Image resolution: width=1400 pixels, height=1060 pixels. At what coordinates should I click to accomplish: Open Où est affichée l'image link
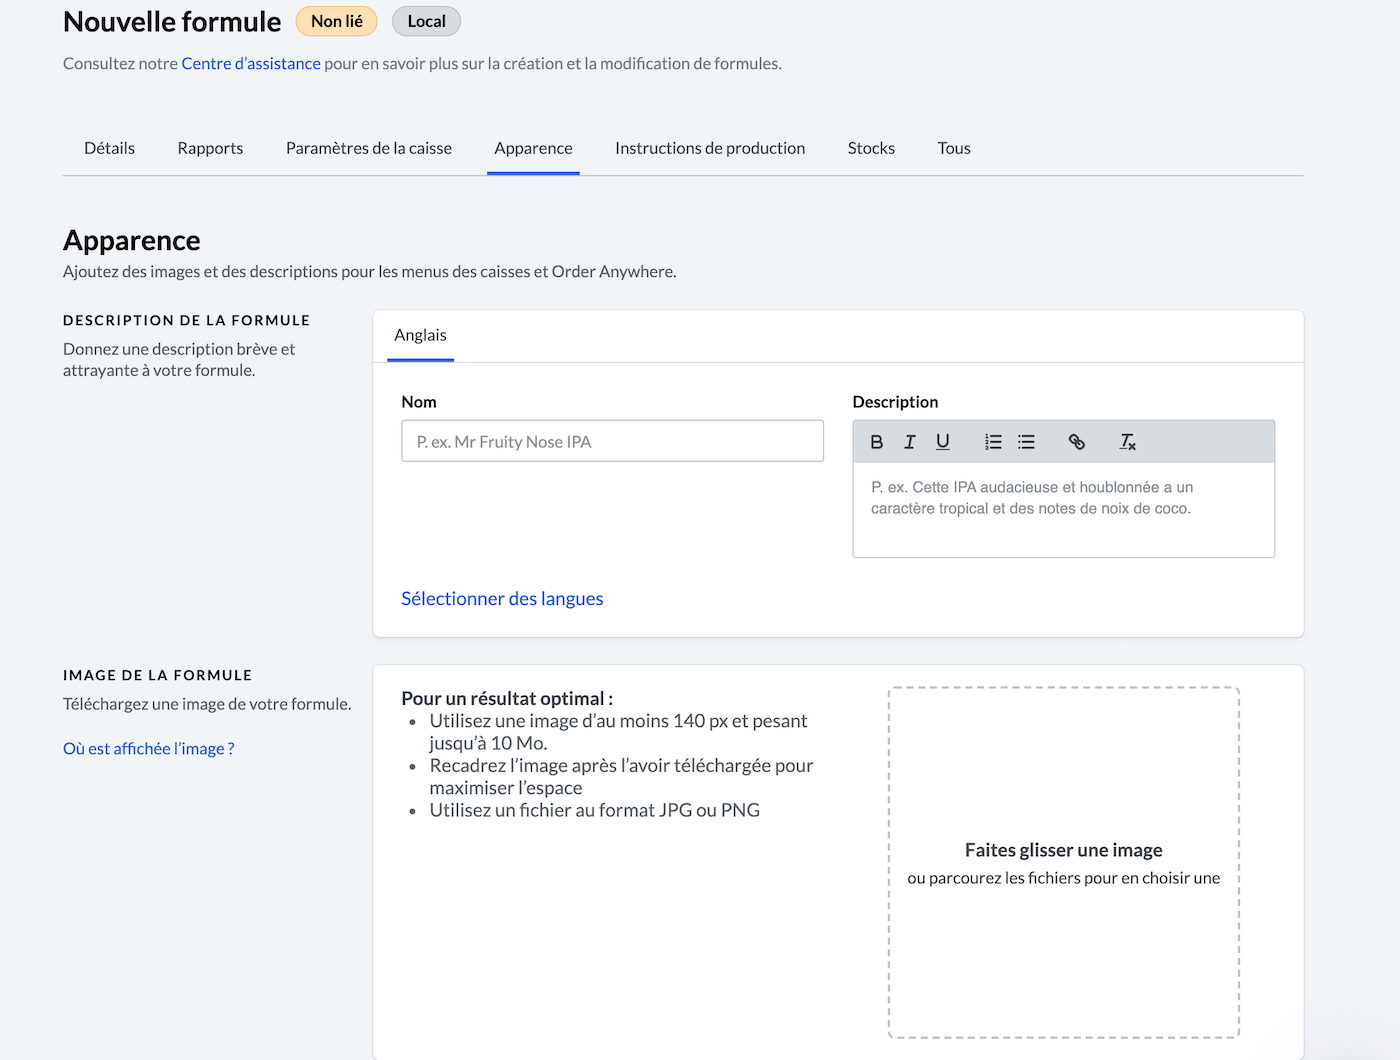pos(148,748)
